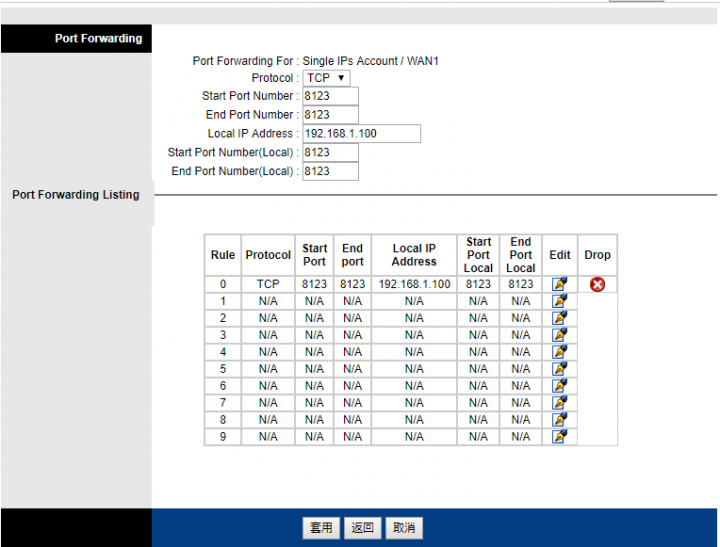The height and width of the screenshot is (547, 720).
Task: Edit port forwarding rule 6
Action: [x=559, y=386]
